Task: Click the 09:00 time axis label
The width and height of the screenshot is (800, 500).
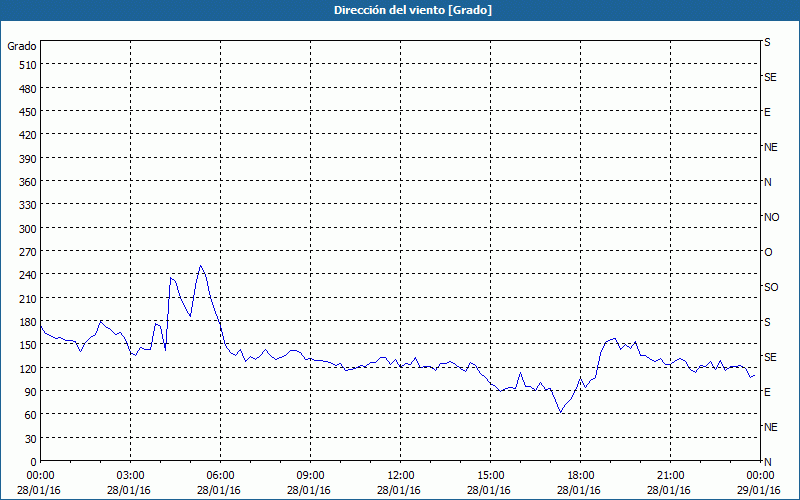Action: (310, 475)
